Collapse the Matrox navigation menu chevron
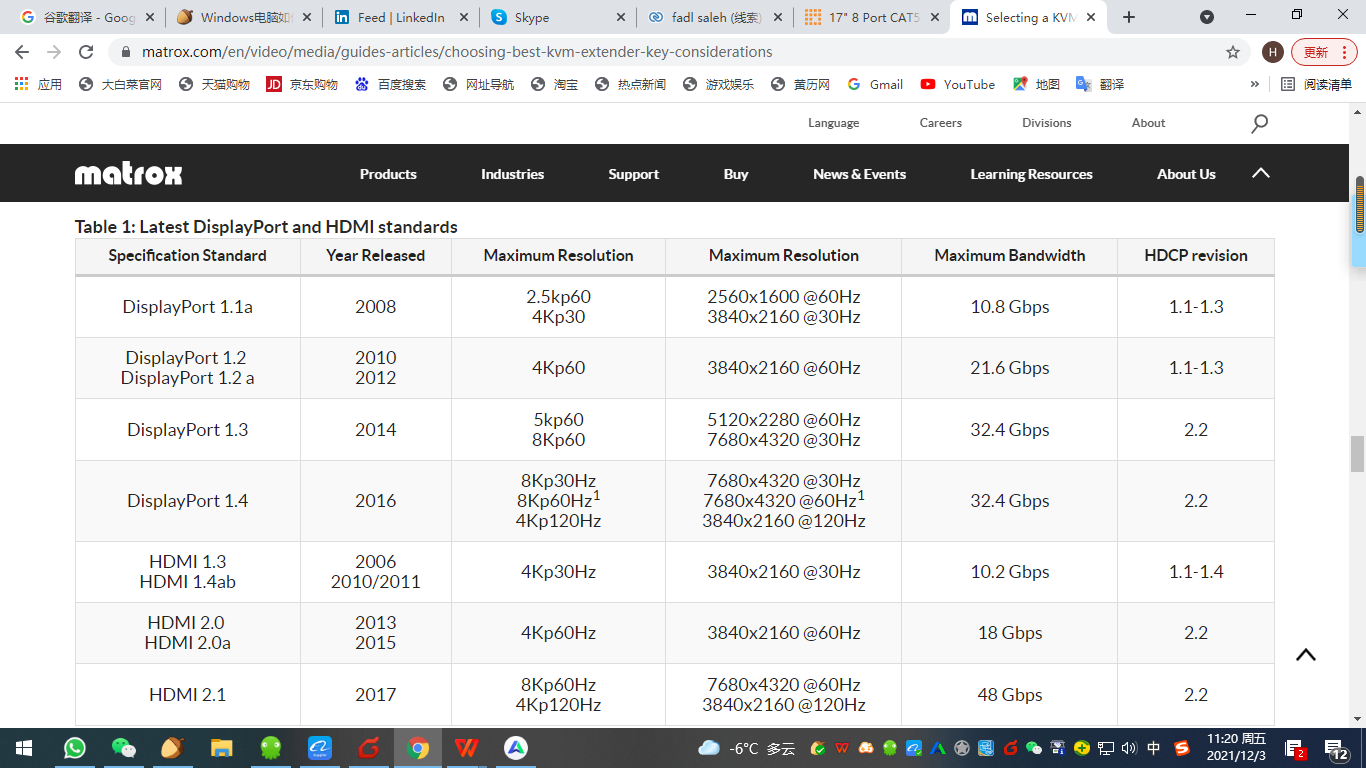The width and height of the screenshot is (1366, 768). point(1261,173)
